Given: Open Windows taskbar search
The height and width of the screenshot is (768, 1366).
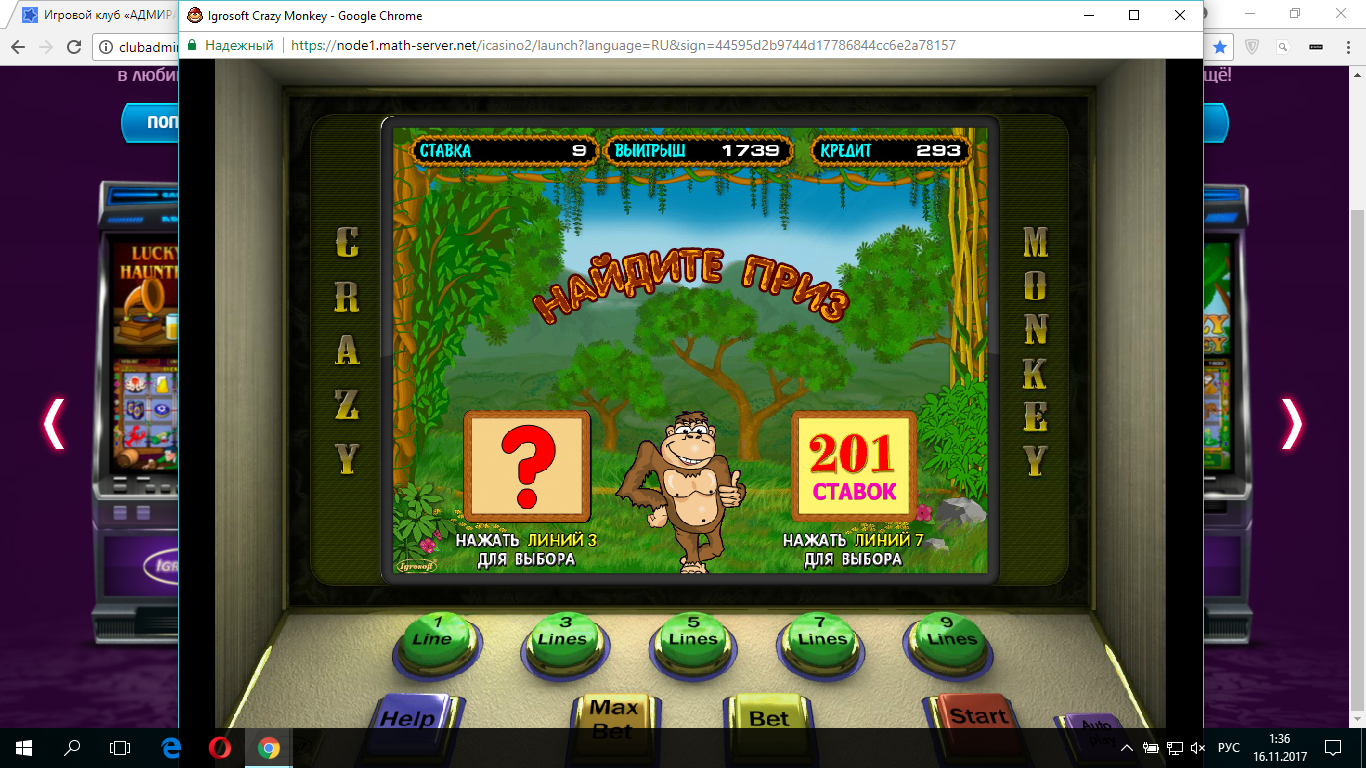Looking at the screenshot, I should click(x=72, y=748).
